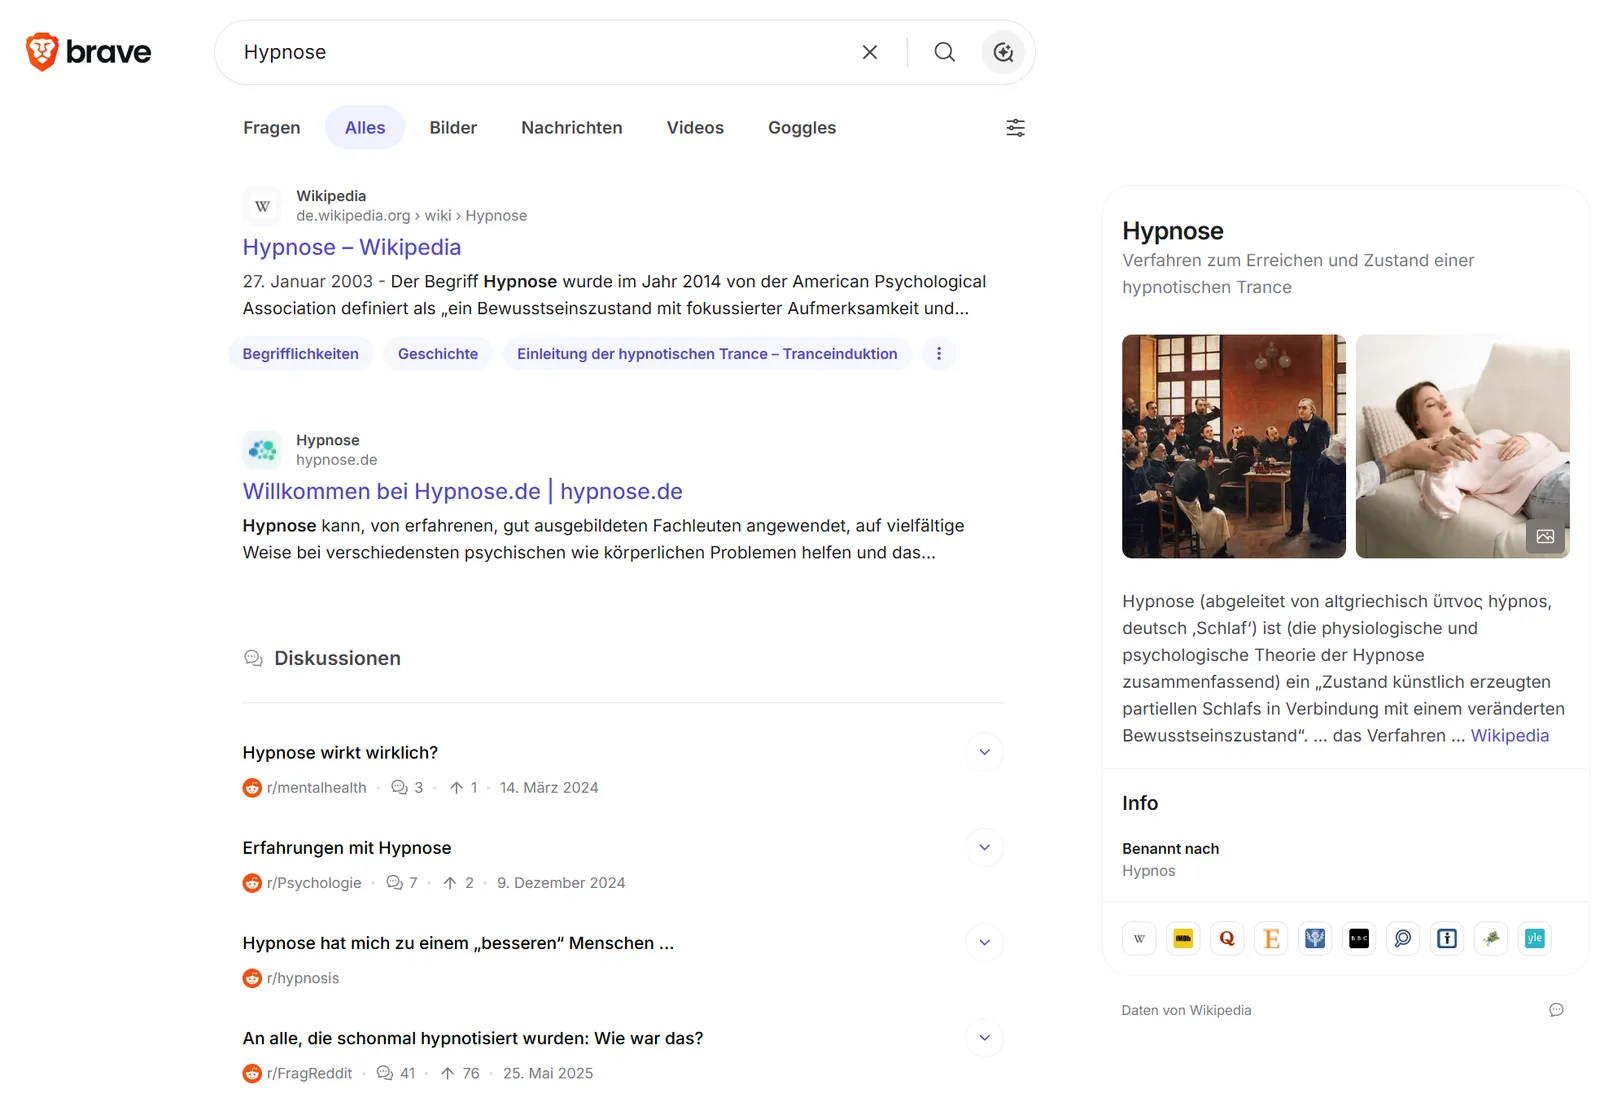Open the BBC profile icon
This screenshot has width=1600, height=1107.
click(1359, 938)
